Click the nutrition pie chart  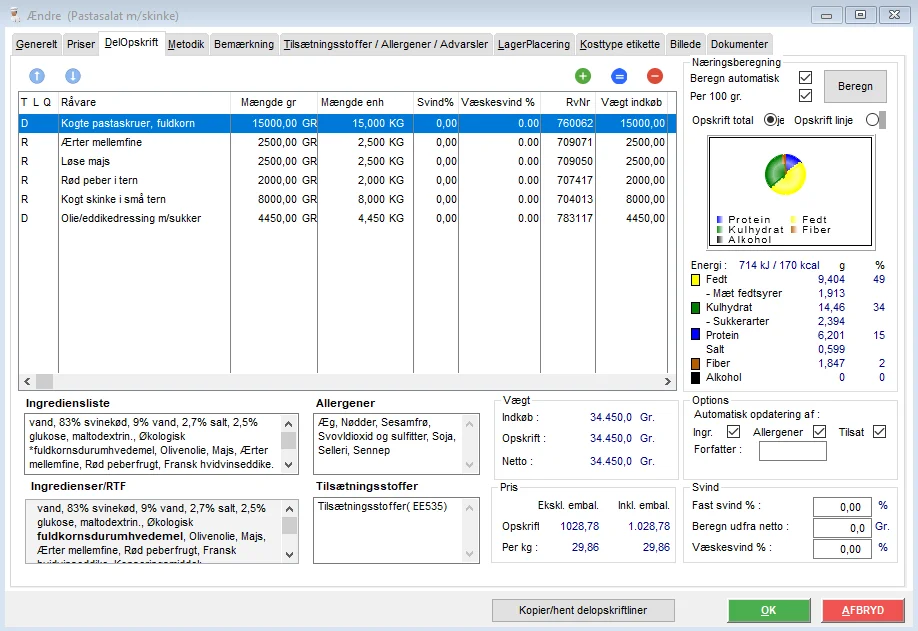786,176
